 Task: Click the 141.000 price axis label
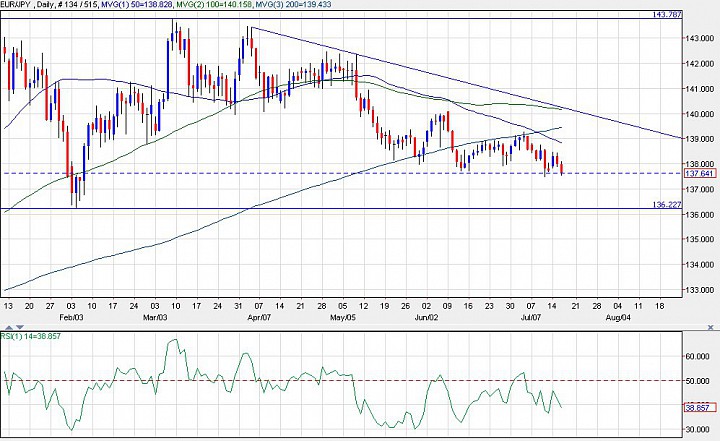[699, 89]
